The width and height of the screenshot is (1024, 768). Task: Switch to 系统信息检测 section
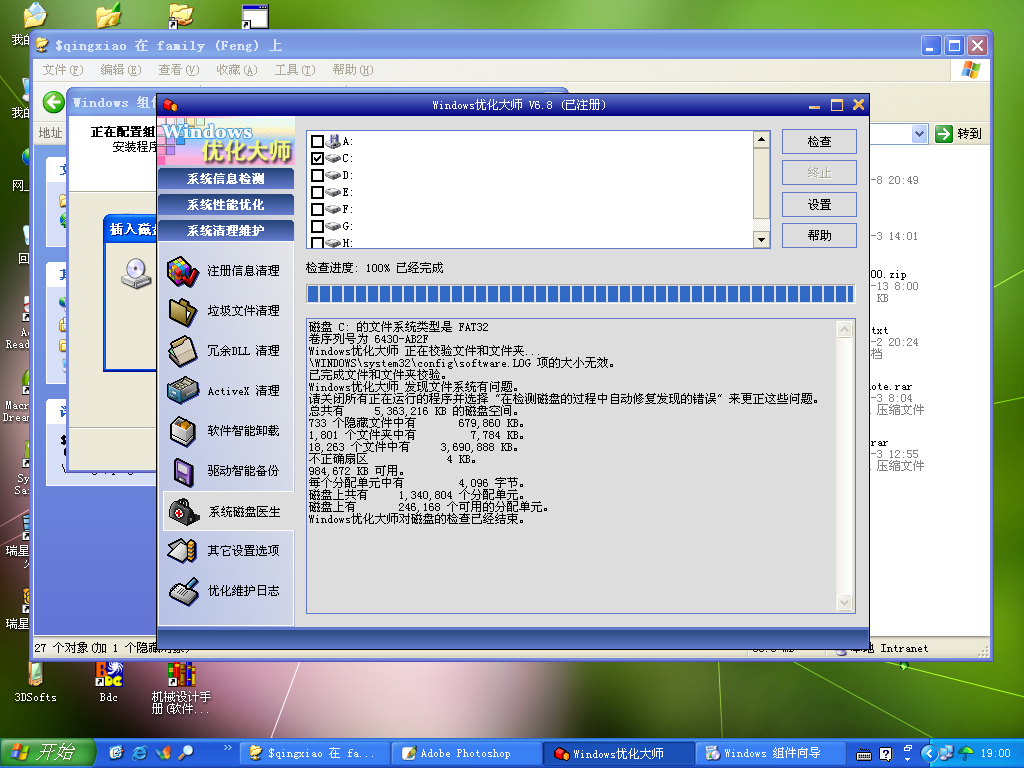(225, 178)
